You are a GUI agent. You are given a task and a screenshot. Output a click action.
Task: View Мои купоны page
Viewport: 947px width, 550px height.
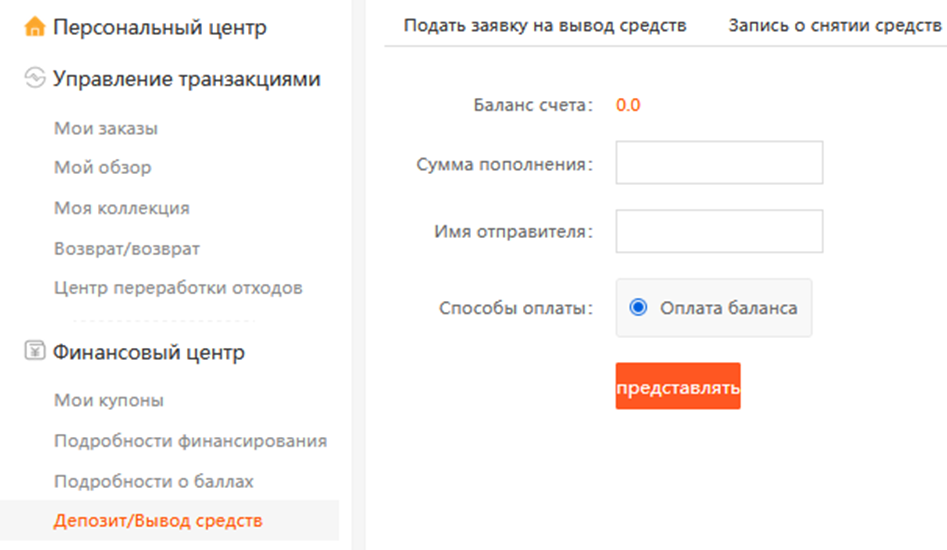109,401
